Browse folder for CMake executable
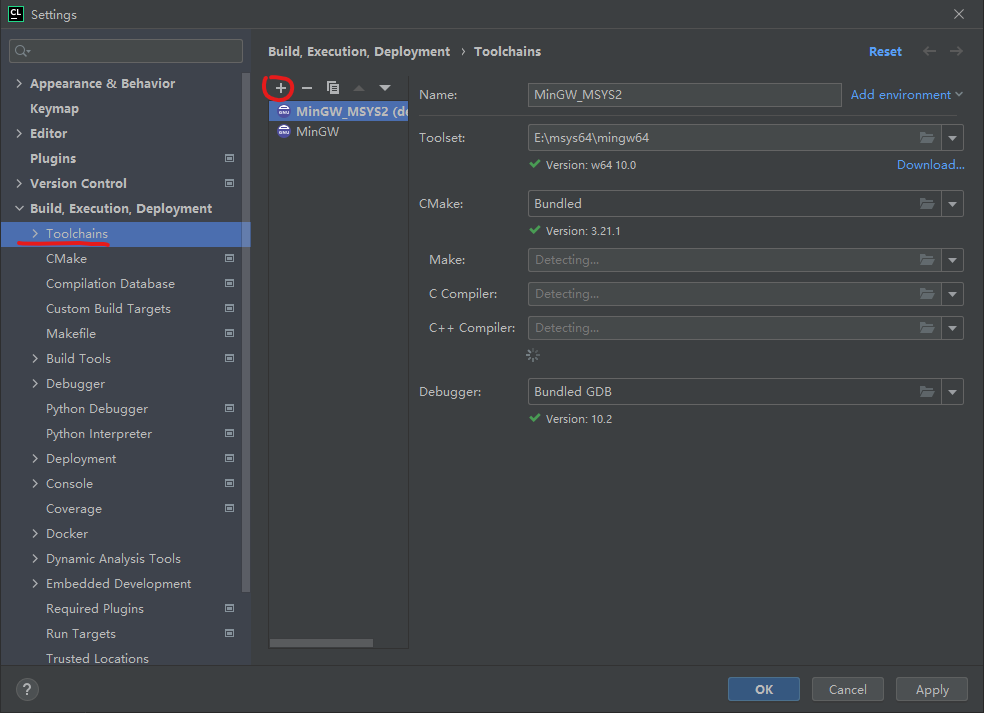This screenshot has width=984, height=713. [x=927, y=203]
